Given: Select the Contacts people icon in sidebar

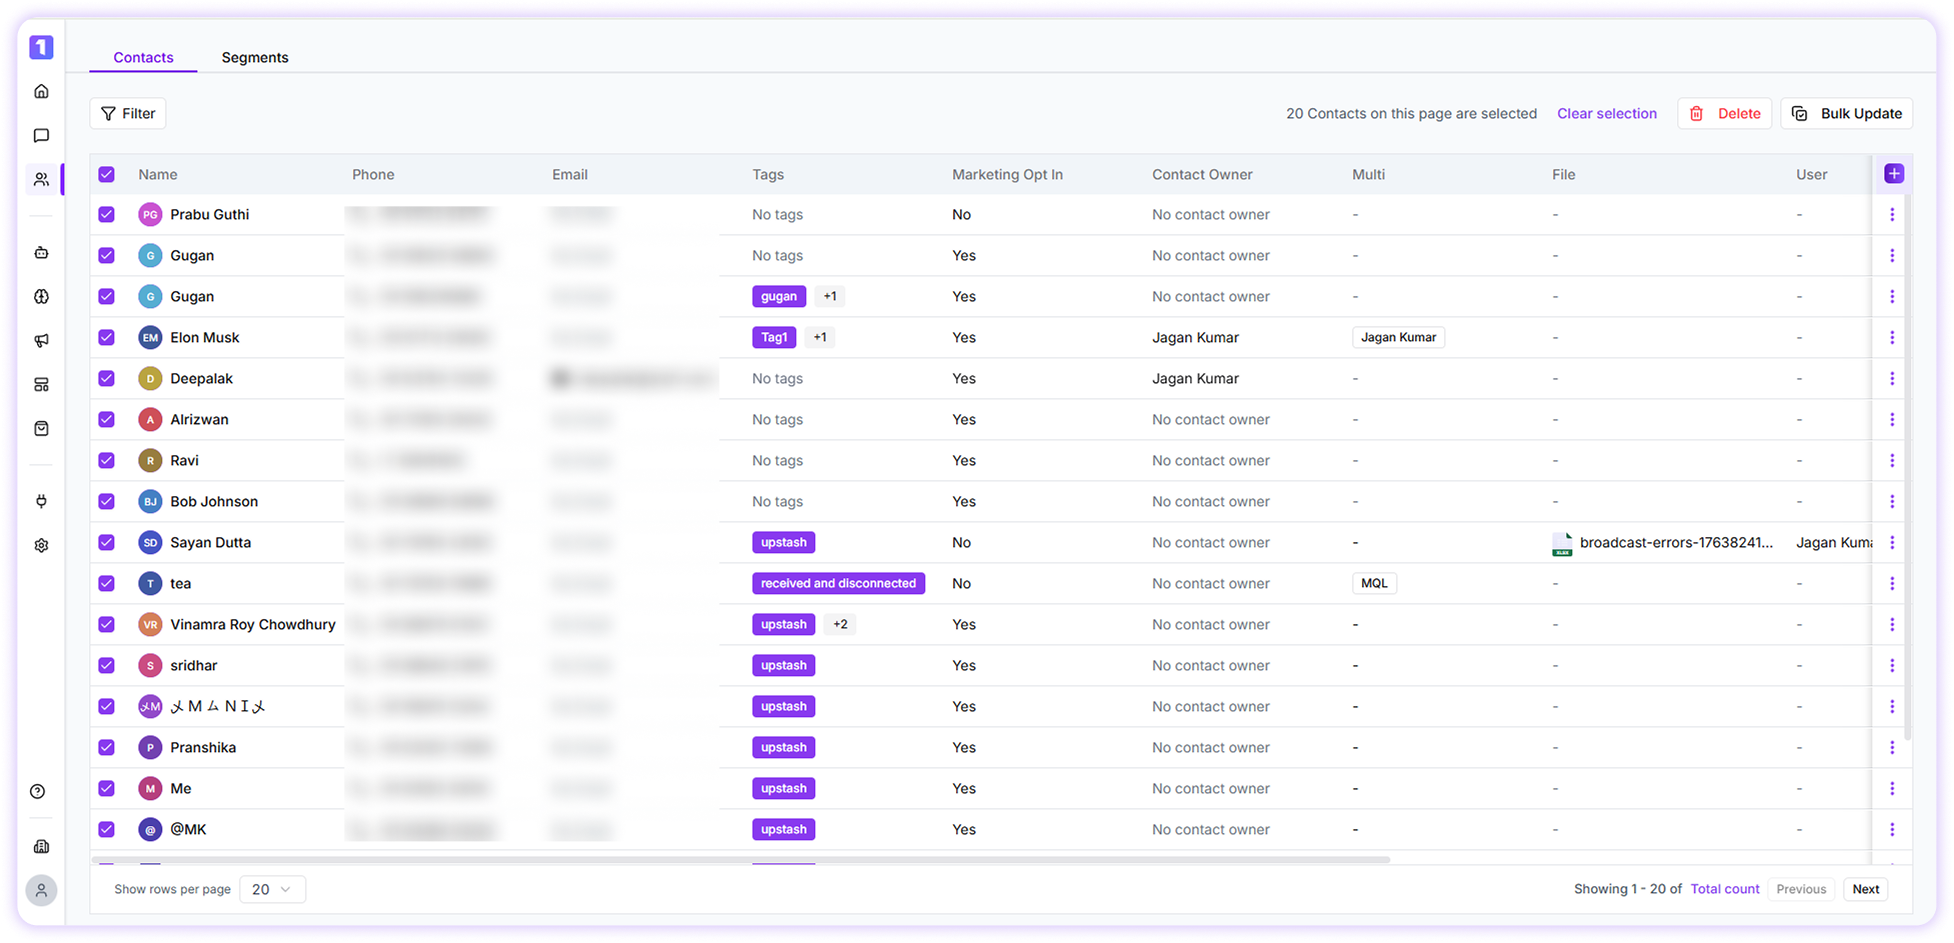Looking at the screenshot, I should point(41,179).
